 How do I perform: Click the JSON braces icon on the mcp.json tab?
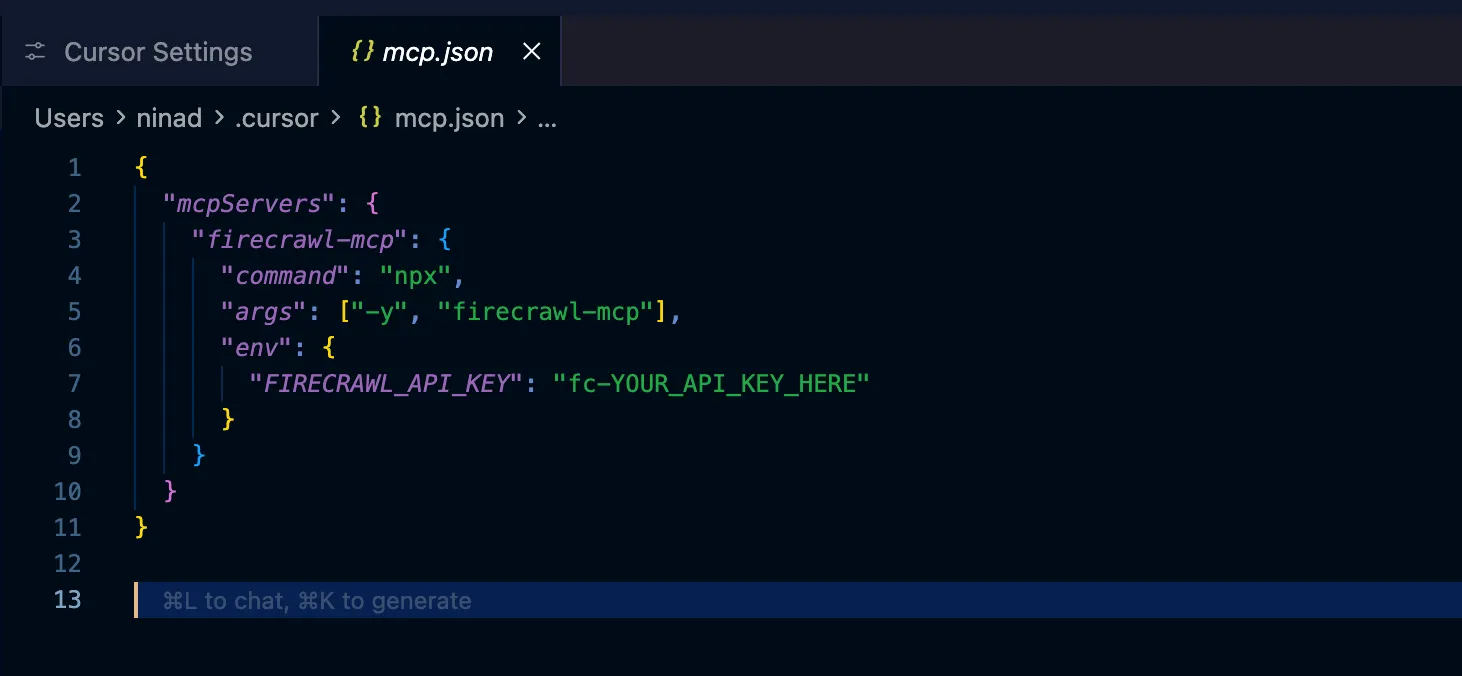(365, 51)
